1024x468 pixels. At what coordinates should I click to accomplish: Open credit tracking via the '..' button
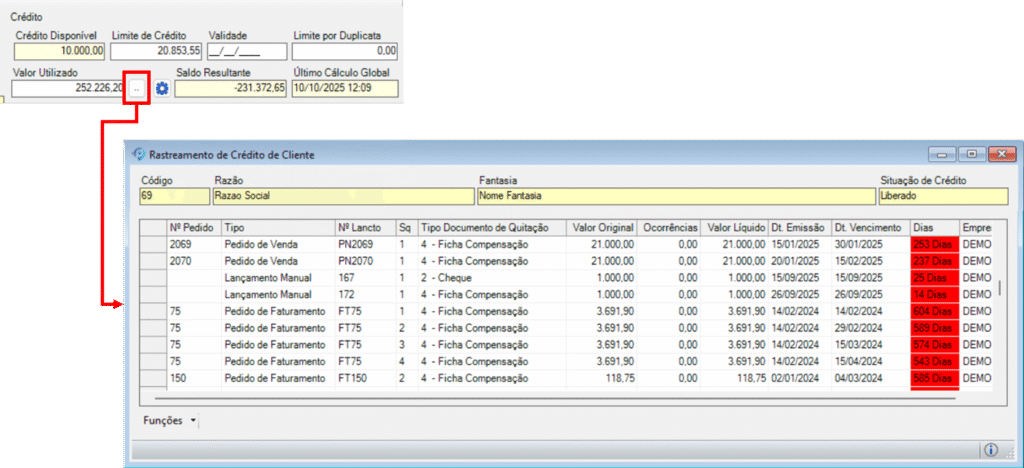(137, 88)
